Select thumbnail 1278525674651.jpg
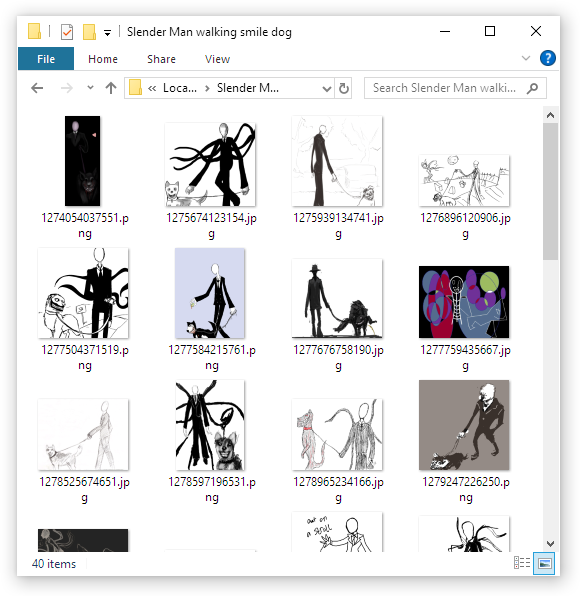580x596 pixels. coord(83,434)
